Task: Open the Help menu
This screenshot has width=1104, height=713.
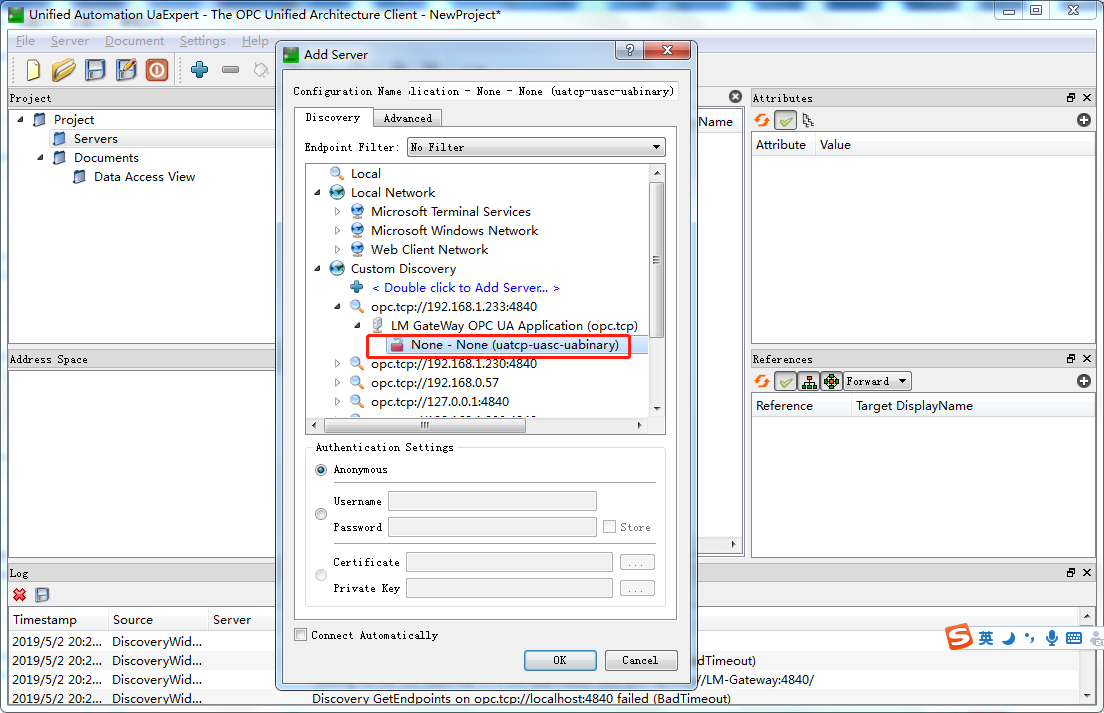Action: 255,41
